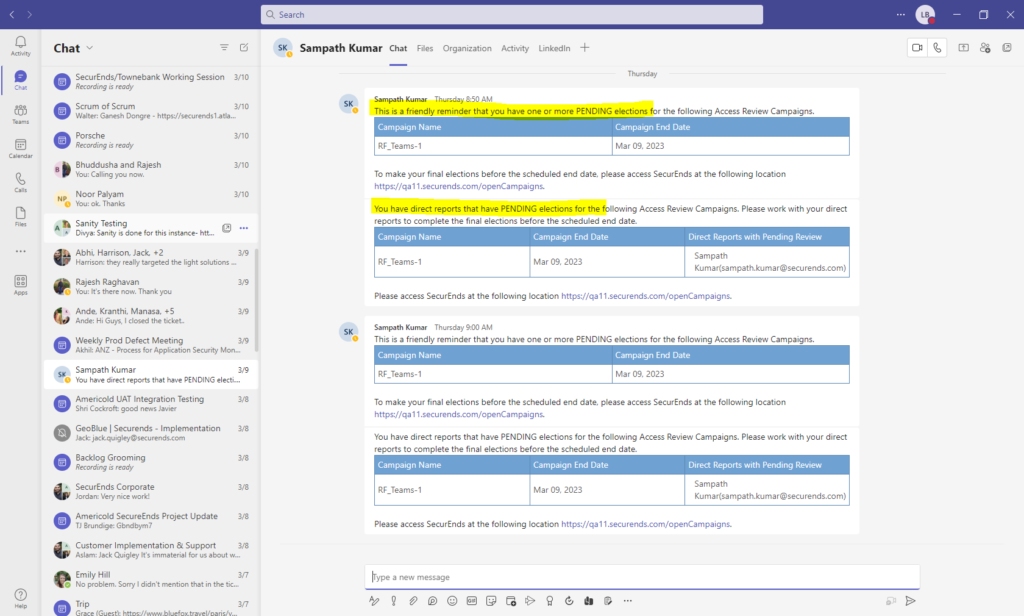Open the chat list filter icon
The height and width of the screenshot is (616, 1024).
[x=224, y=48]
